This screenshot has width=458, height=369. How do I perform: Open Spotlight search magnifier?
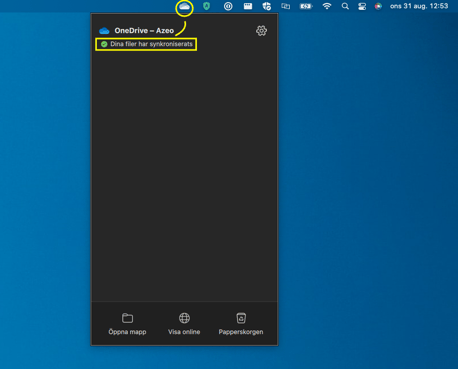[x=345, y=6]
